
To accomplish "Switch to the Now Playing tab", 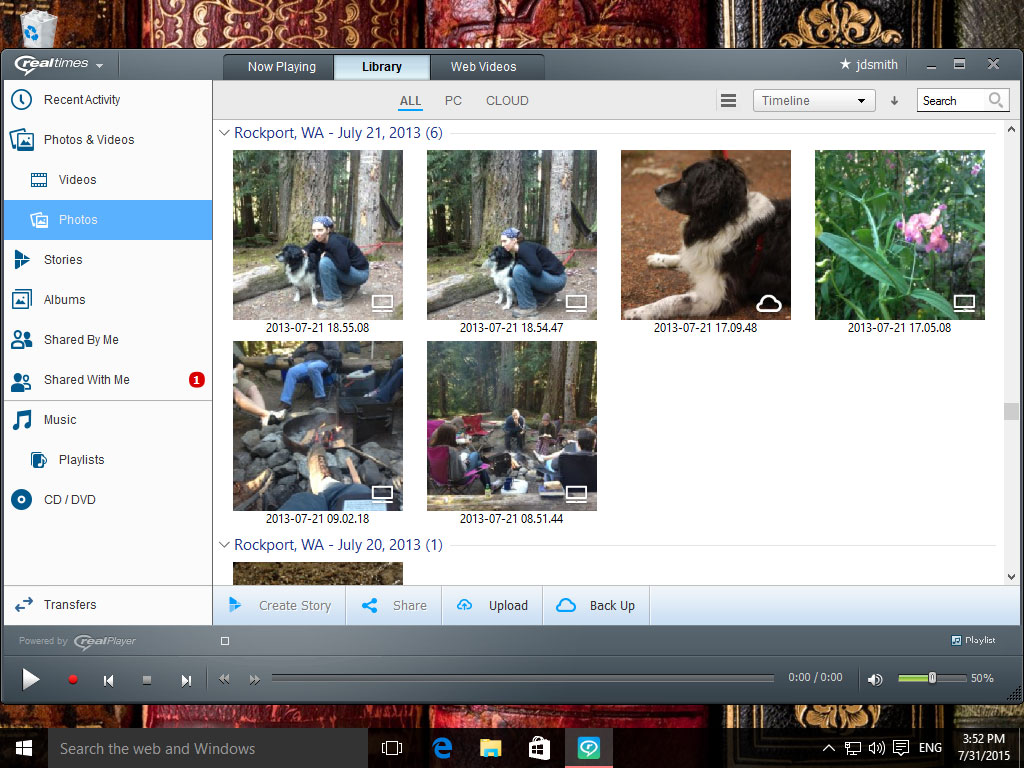I will 281,67.
